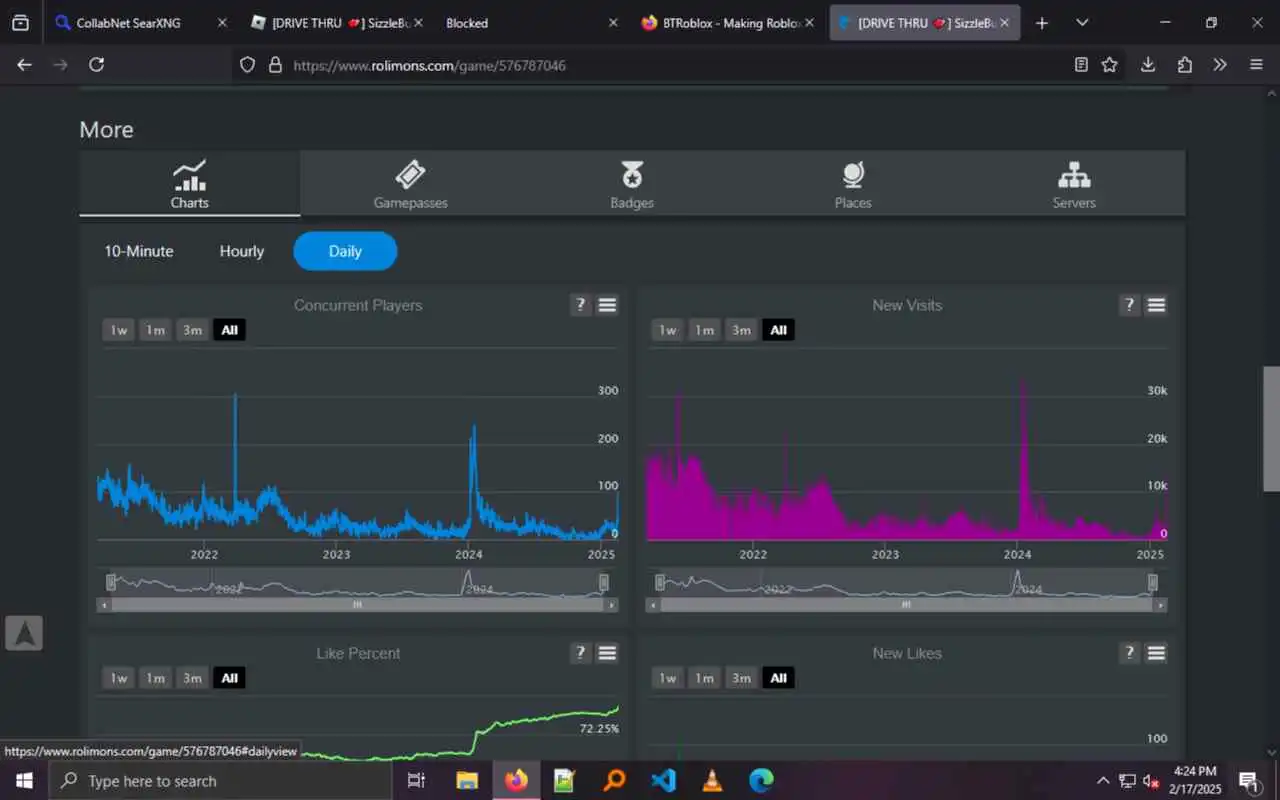Screen dimensions: 1280x800
Task: Open Windows Start menu
Action: click(x=24, y=780)
